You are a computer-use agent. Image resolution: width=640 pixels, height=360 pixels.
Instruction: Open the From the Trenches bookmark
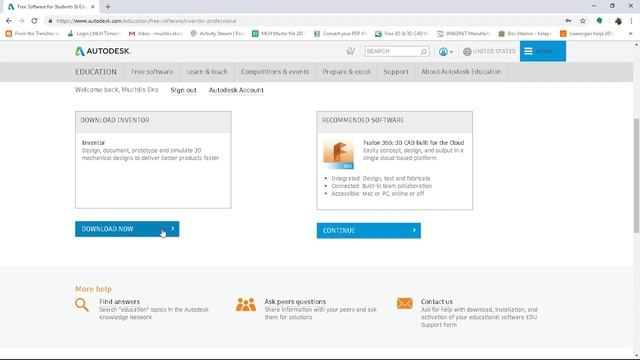pyautogui.click(x=32, y=33)
